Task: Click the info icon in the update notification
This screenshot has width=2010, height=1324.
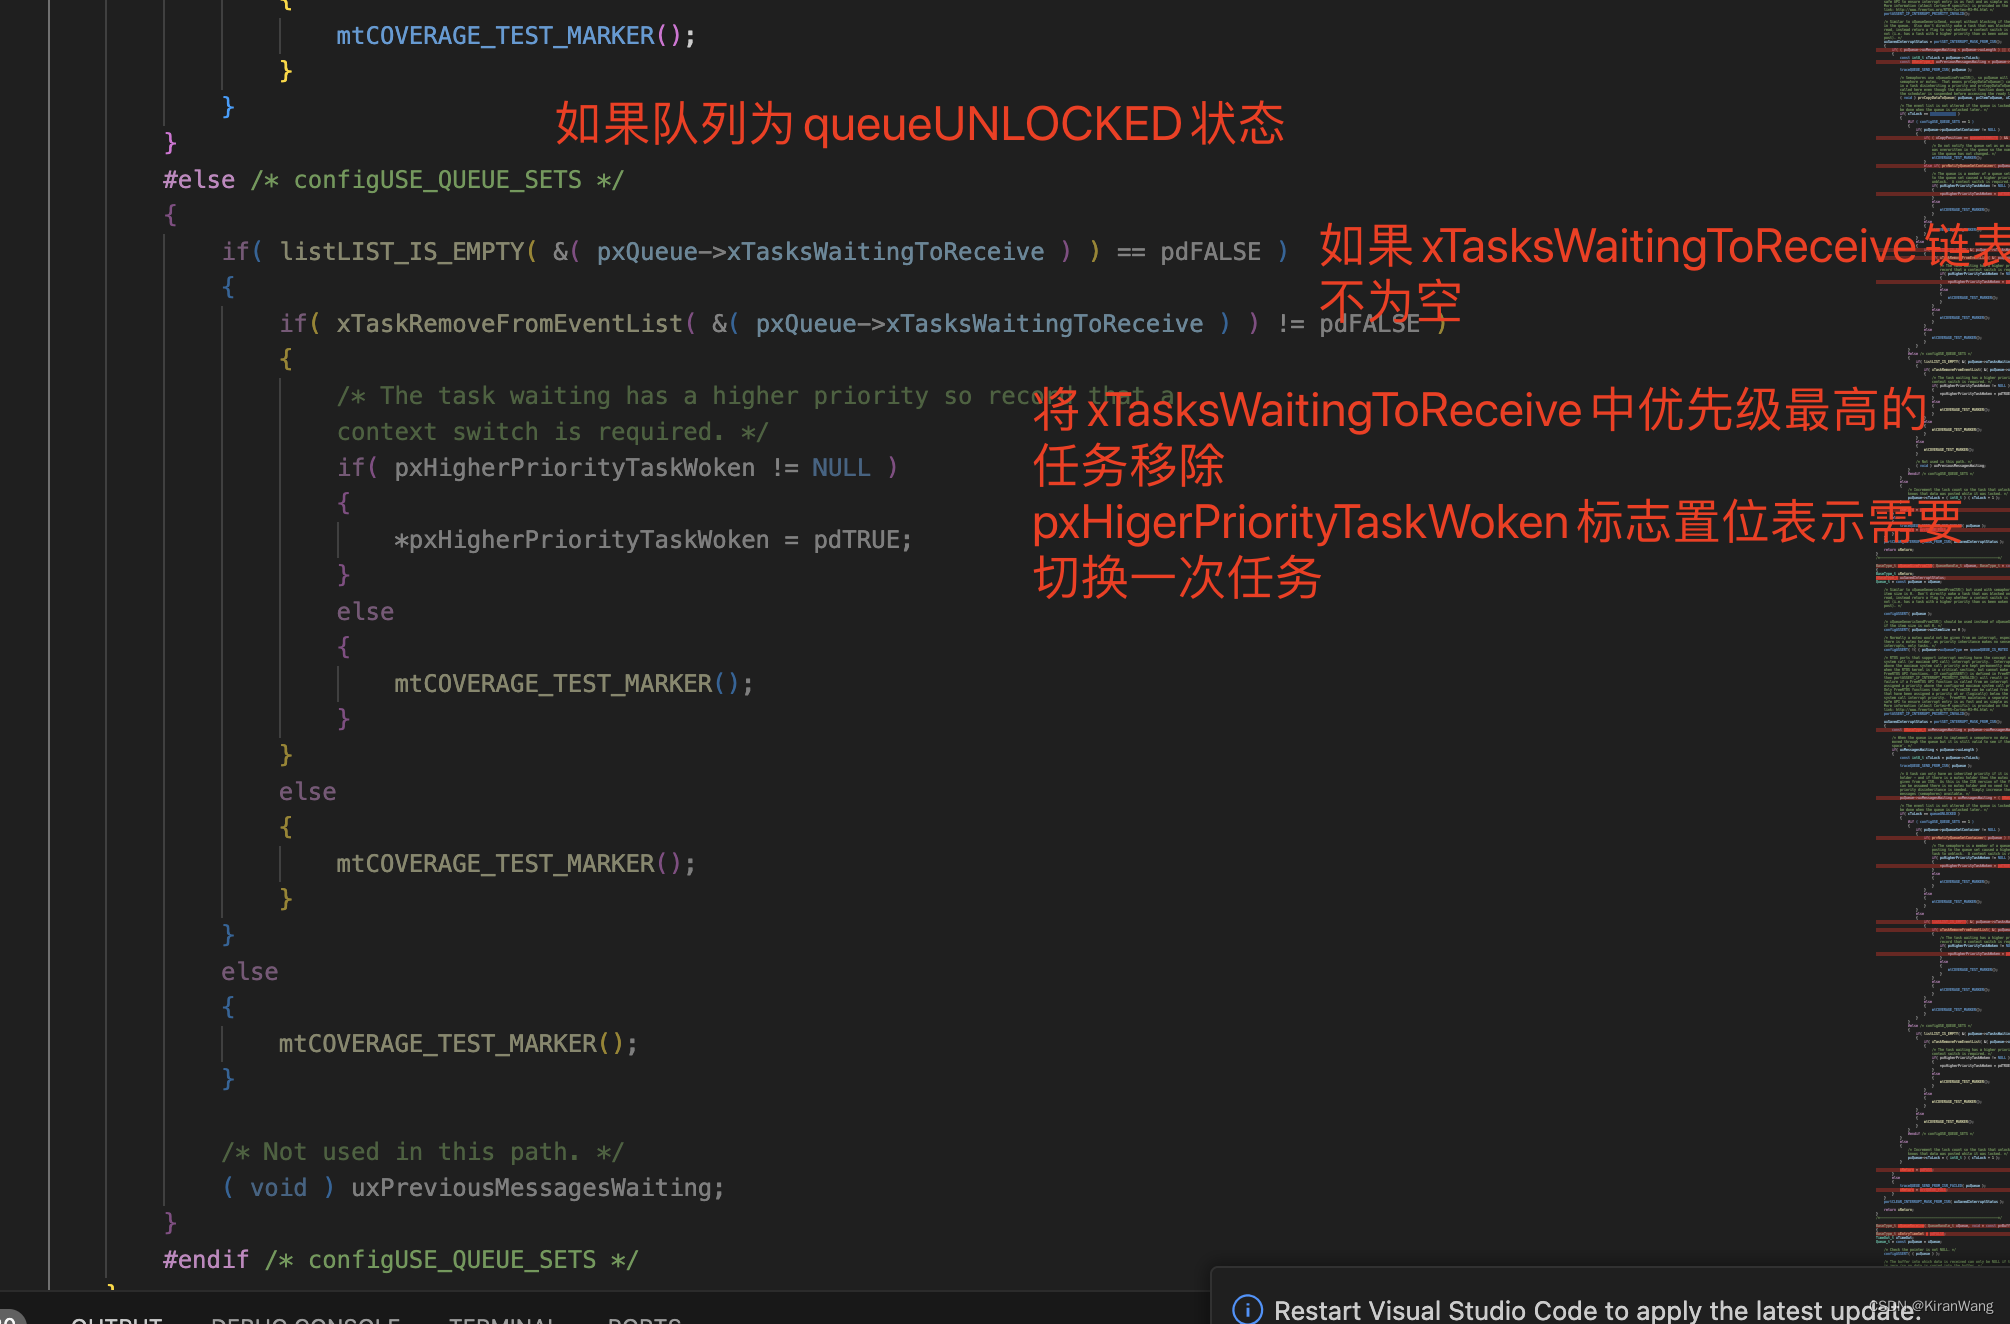Action: coord(1246,1310)
